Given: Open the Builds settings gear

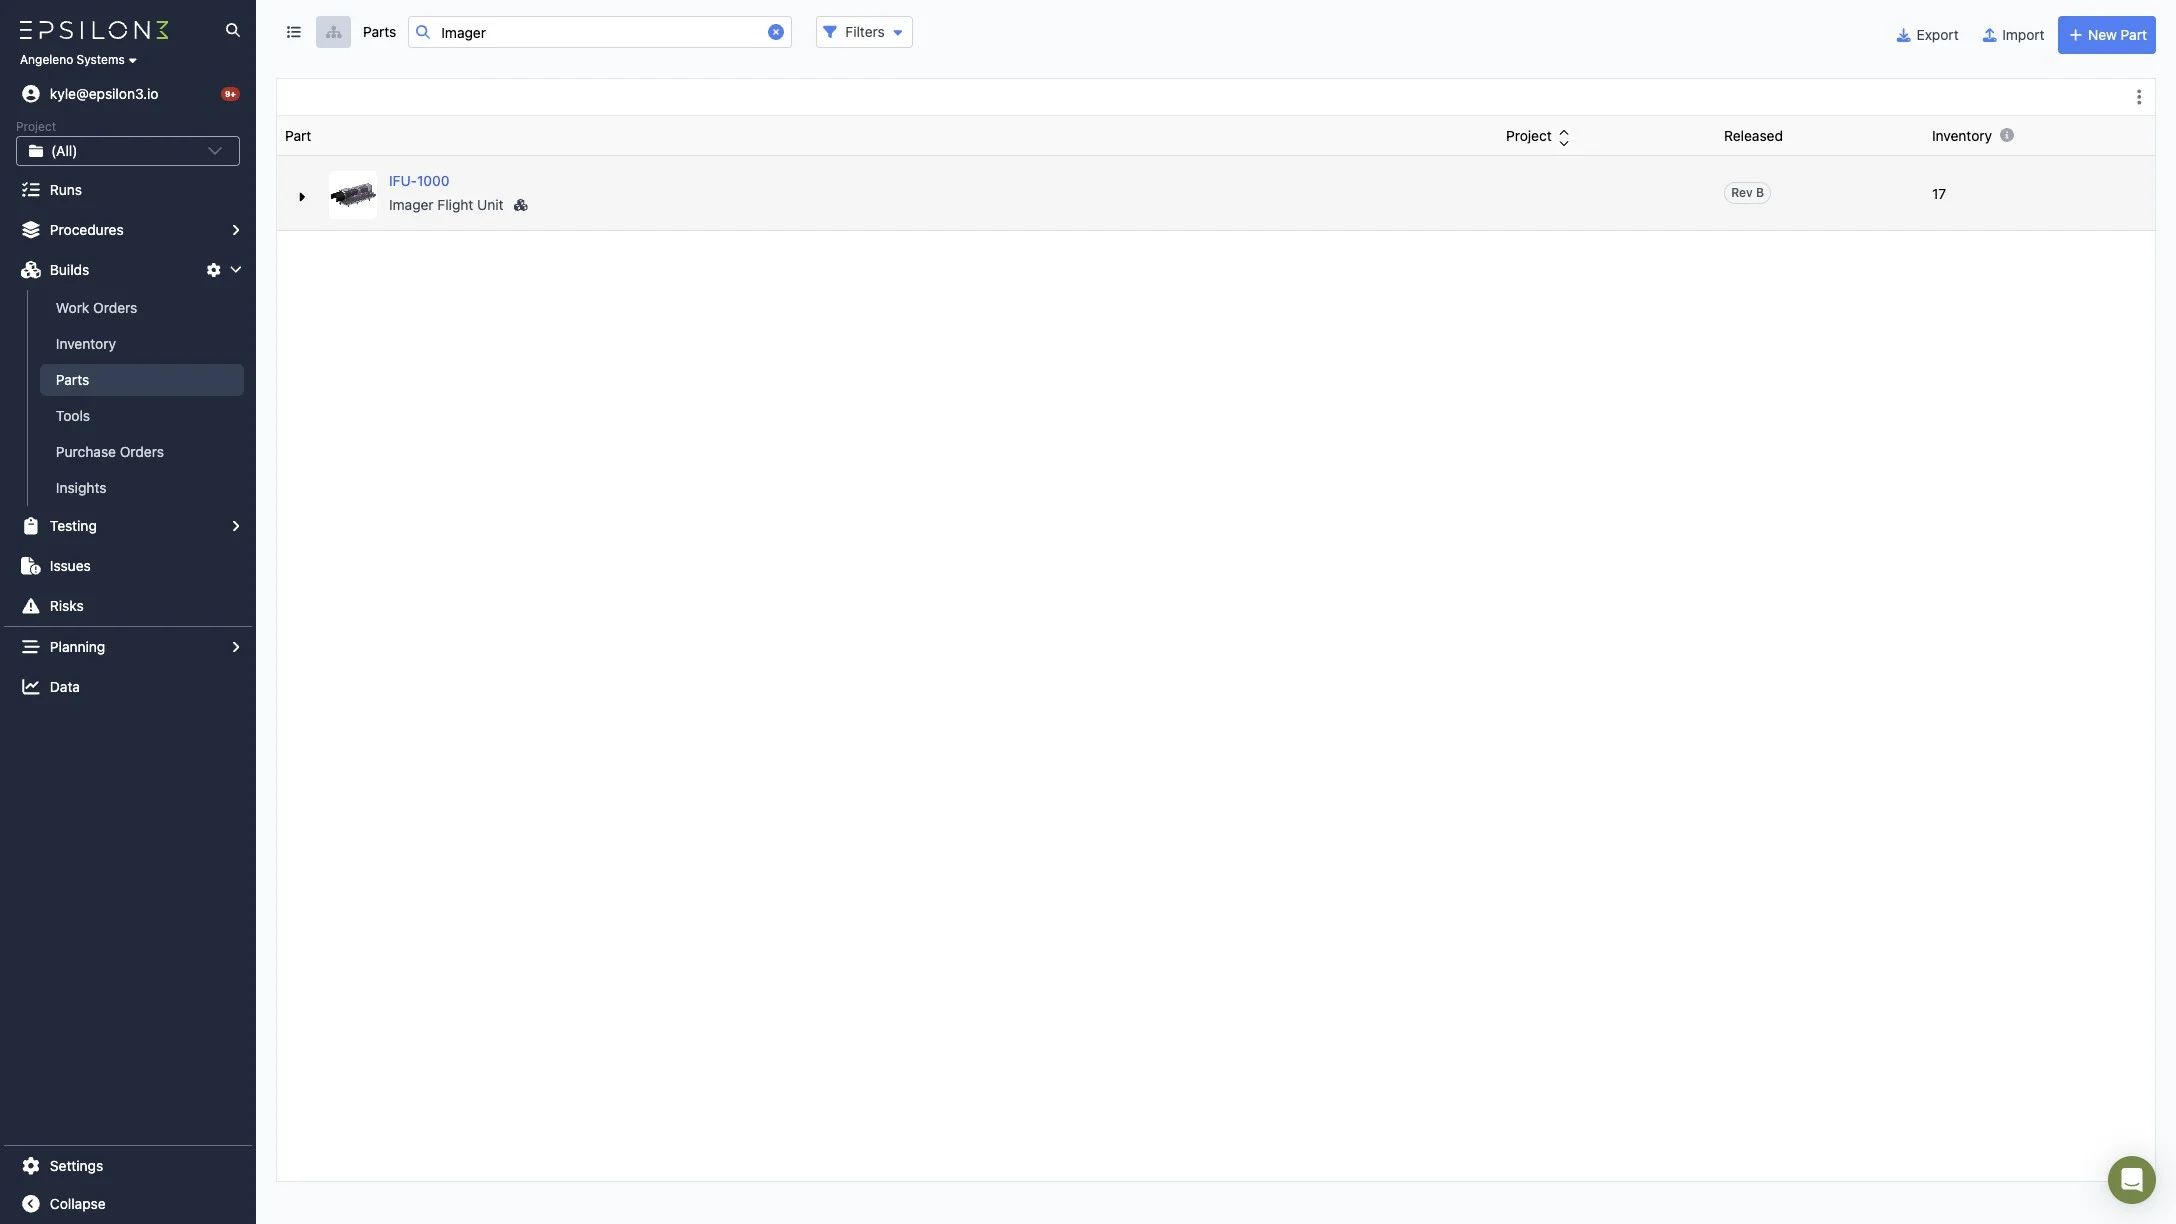Looking at the screenshot, I should coord(213,270).
